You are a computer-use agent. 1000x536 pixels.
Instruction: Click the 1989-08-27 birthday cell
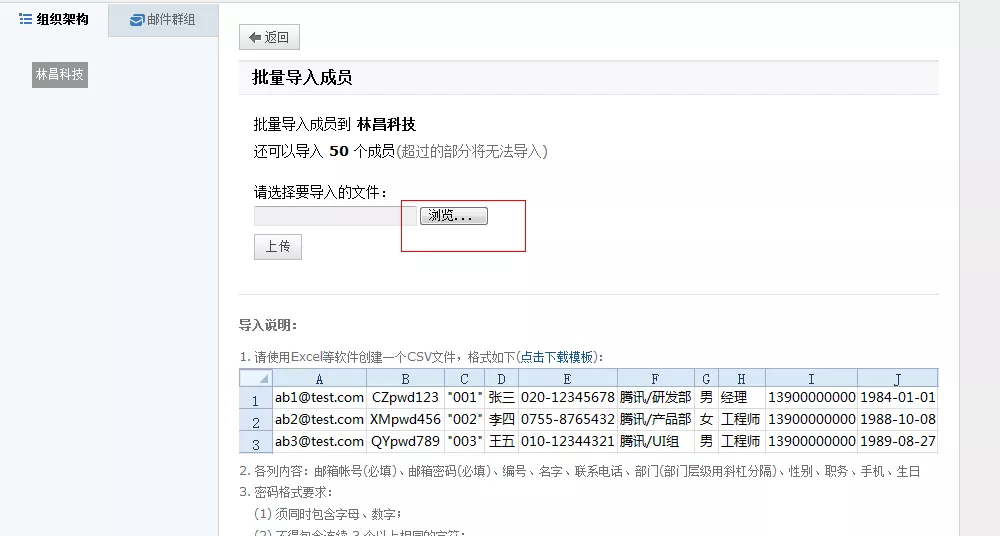pyautogui.click(x=897, y=442)
